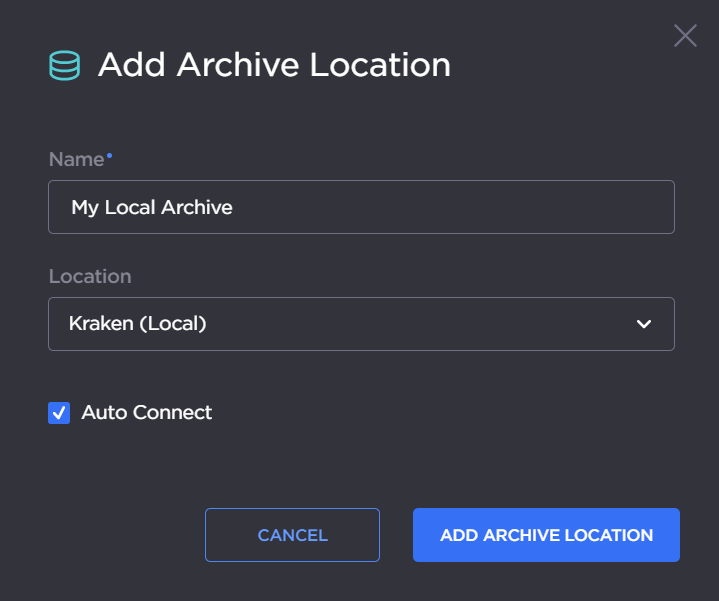Image resolution: width=719 pixels, height=601 pixels.
Task: Click the blue required asterisk beside Name
Action: [x=109, y=156]
